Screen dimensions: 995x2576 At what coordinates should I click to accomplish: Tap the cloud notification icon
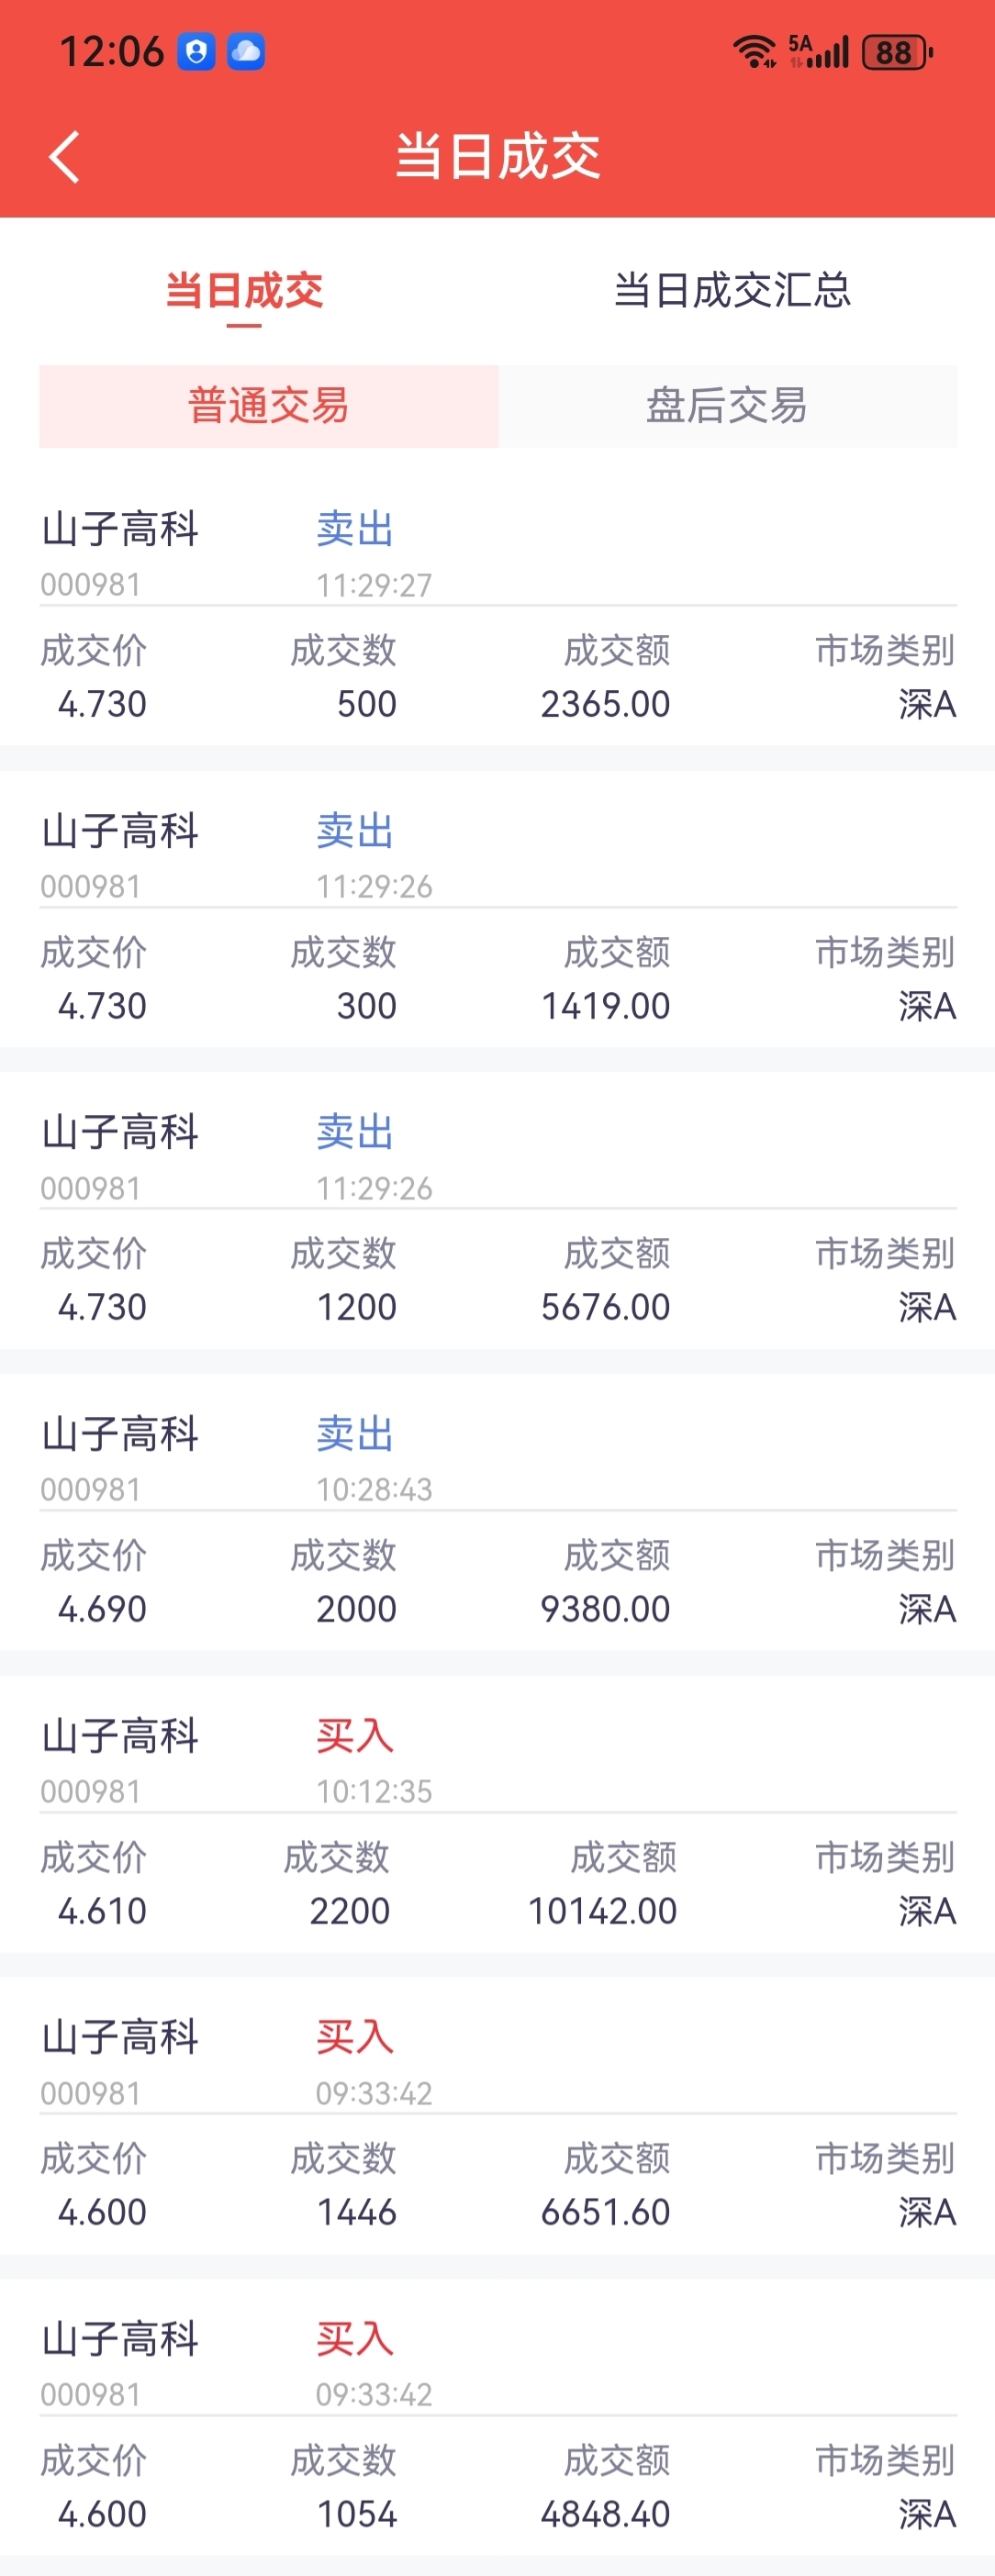click(x=246, y=52)
